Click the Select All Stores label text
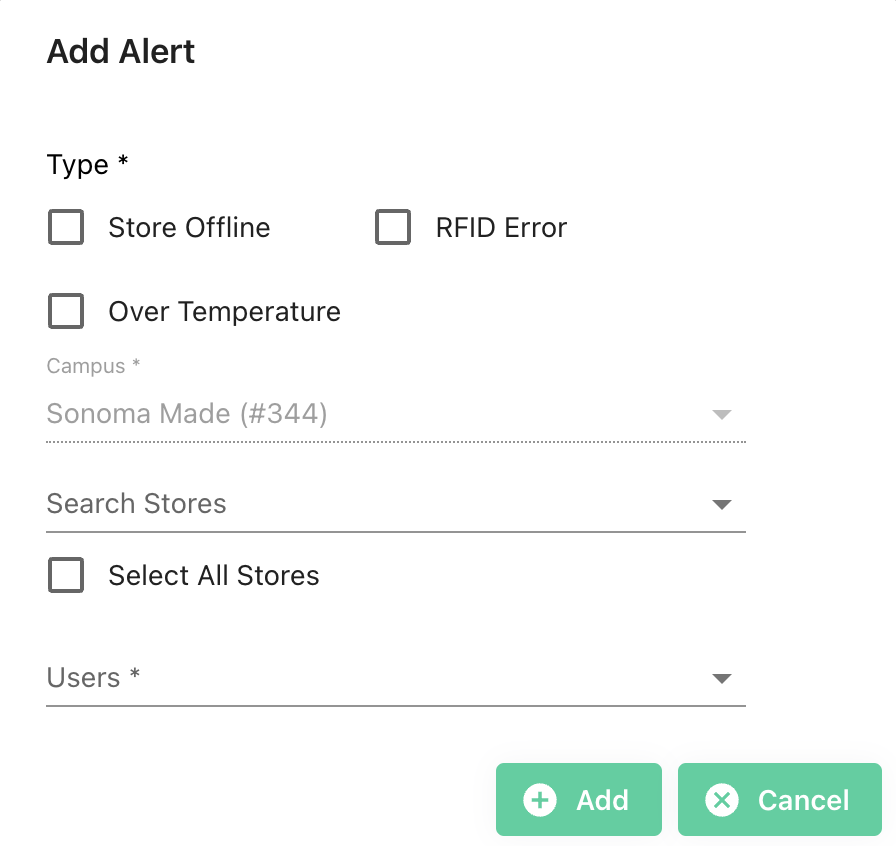Viewport: 896px width, 846px height. (214, 576)
